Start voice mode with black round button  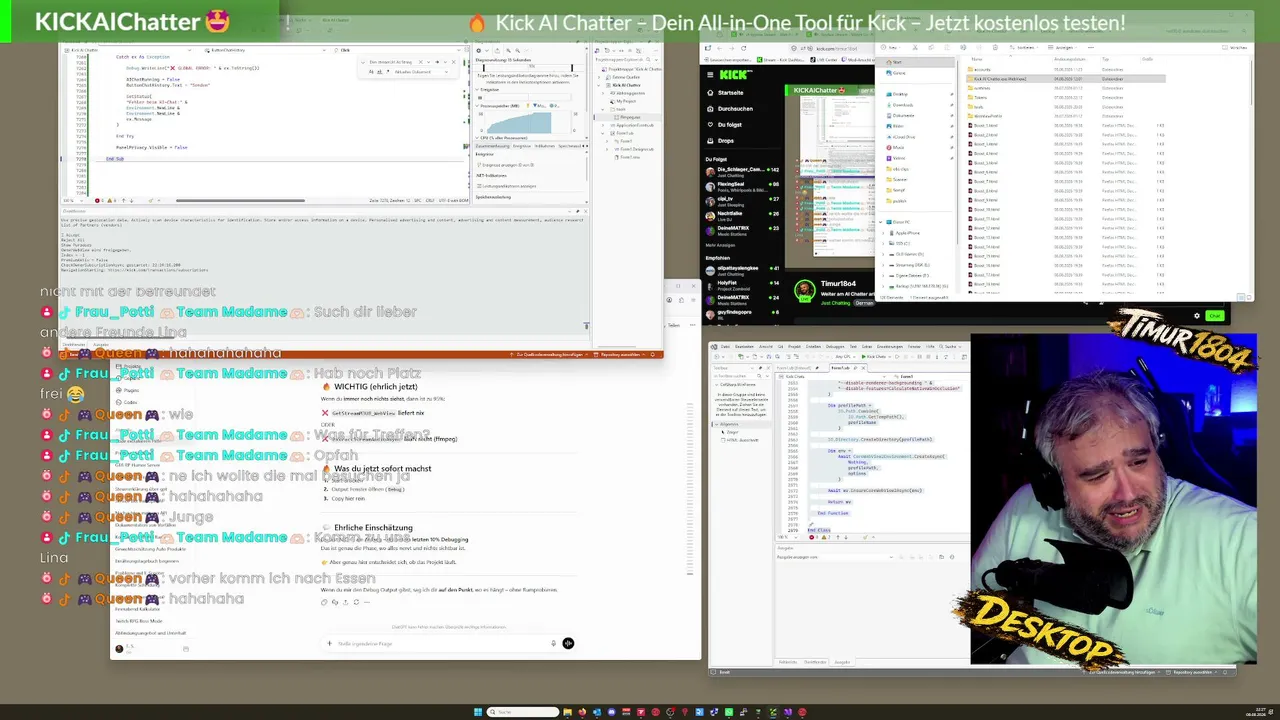click(568, 644)
